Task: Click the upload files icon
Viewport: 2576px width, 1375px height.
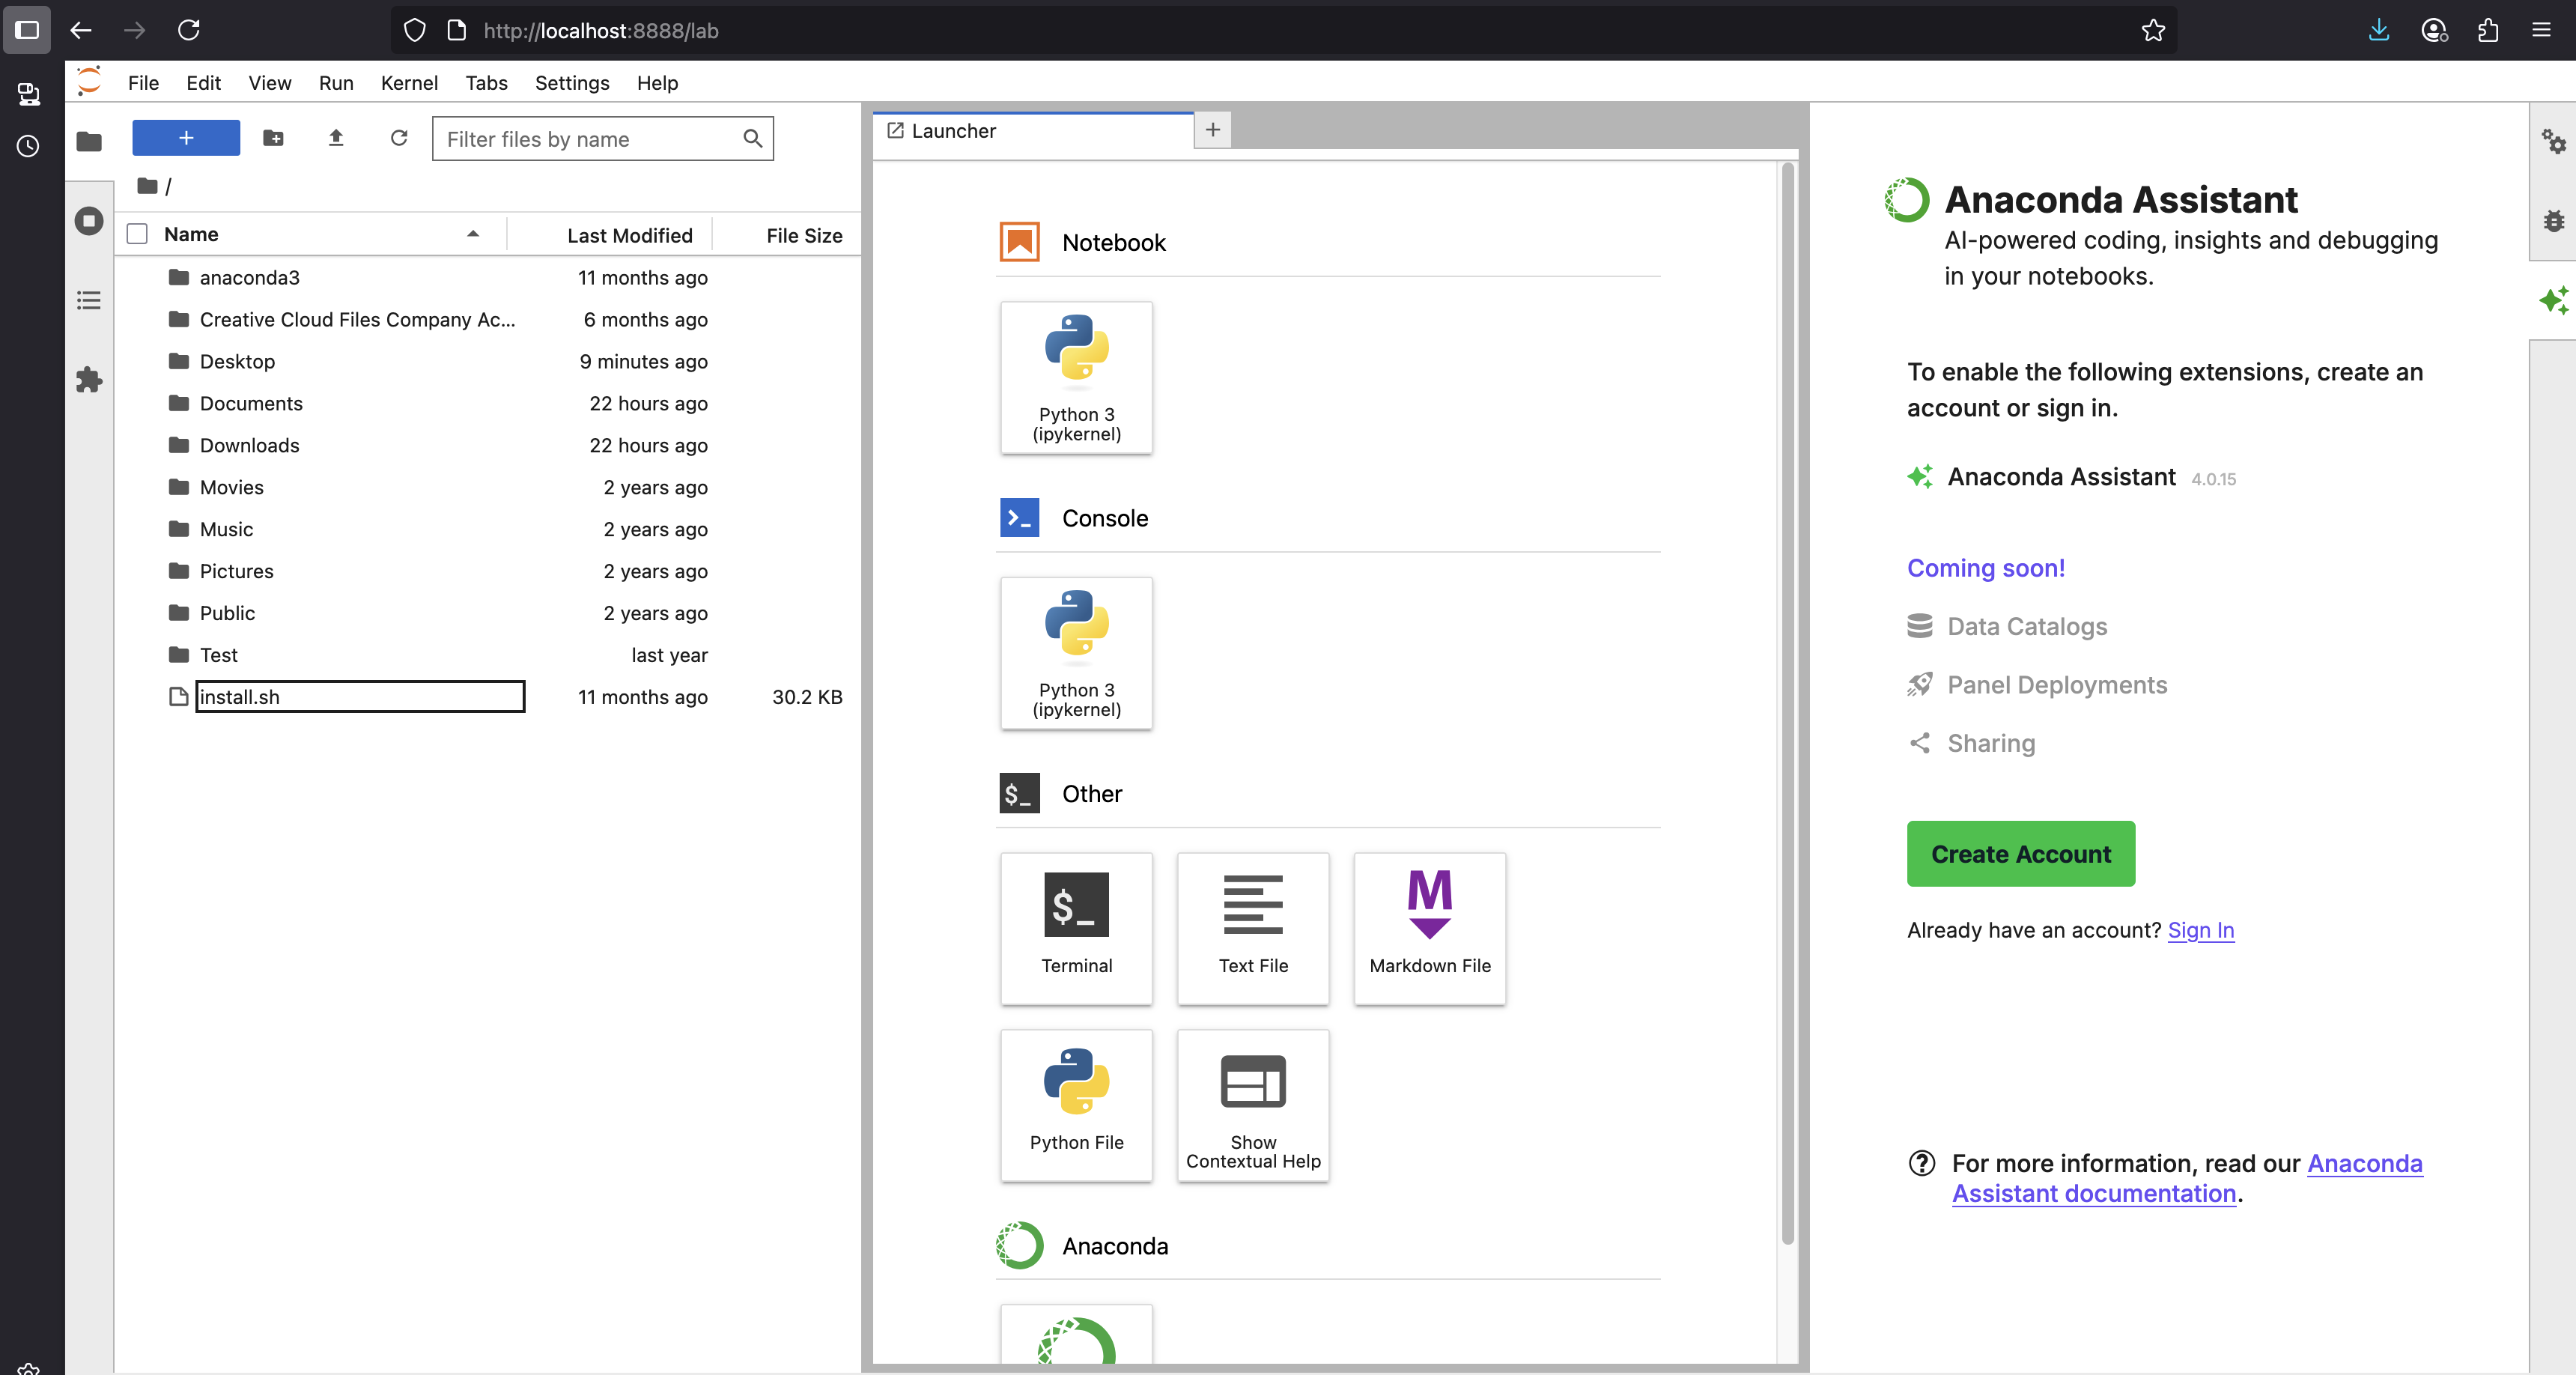Action: coord(336,138)
